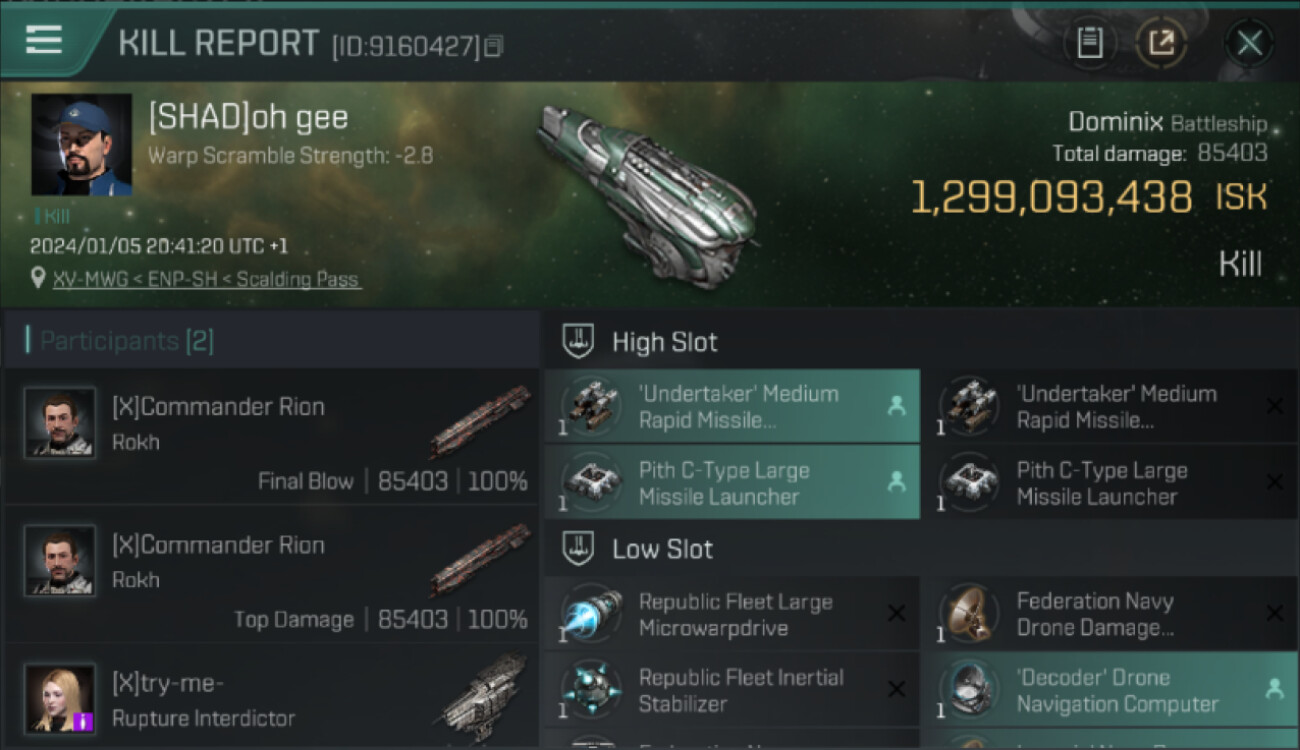1300x750 pixels.
Task: Open the clipboard report icon
Action: coord(1090,43)
